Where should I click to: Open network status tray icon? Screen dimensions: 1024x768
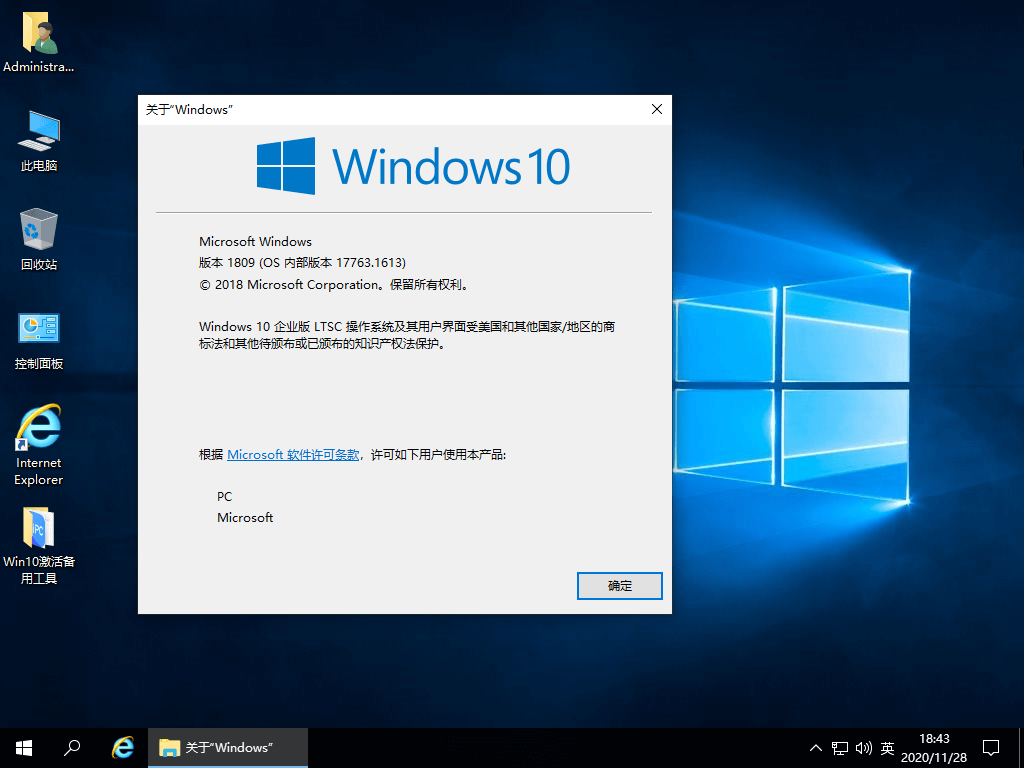840,748
